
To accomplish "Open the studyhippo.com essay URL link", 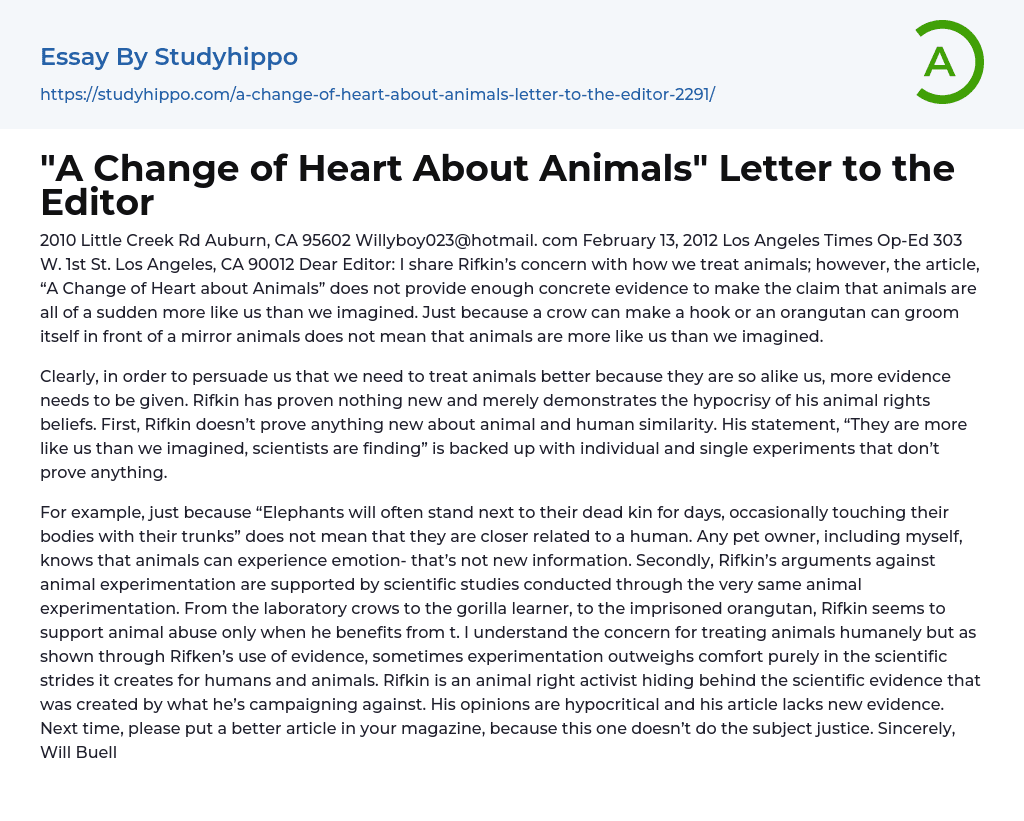I will [377, 94].
